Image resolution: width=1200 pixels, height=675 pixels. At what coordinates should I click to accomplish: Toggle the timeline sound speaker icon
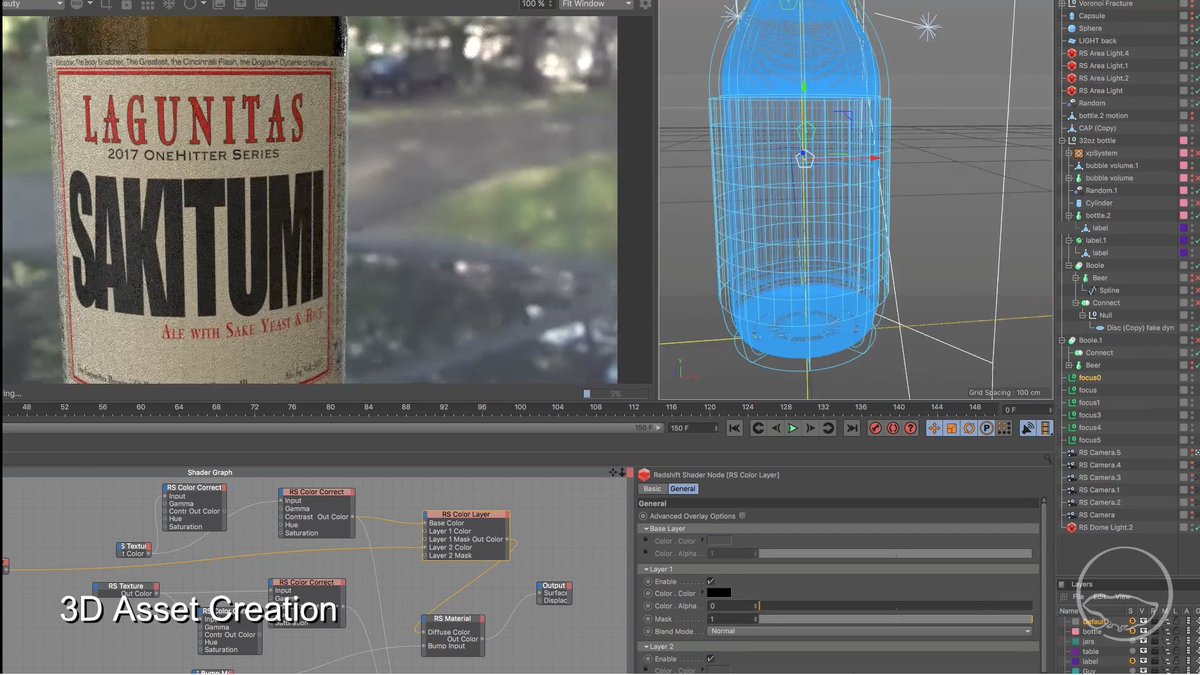pyautogui.click(x=1027, y=428)
